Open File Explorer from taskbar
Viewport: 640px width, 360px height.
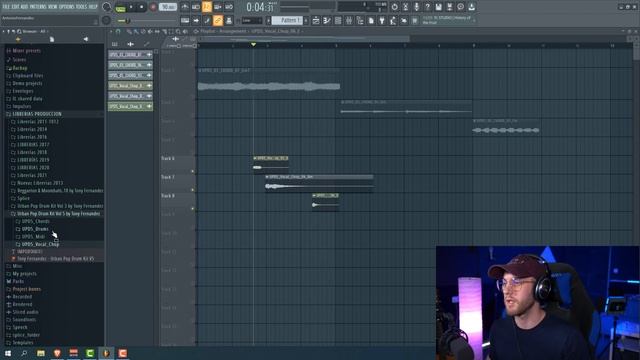(41, 353)
